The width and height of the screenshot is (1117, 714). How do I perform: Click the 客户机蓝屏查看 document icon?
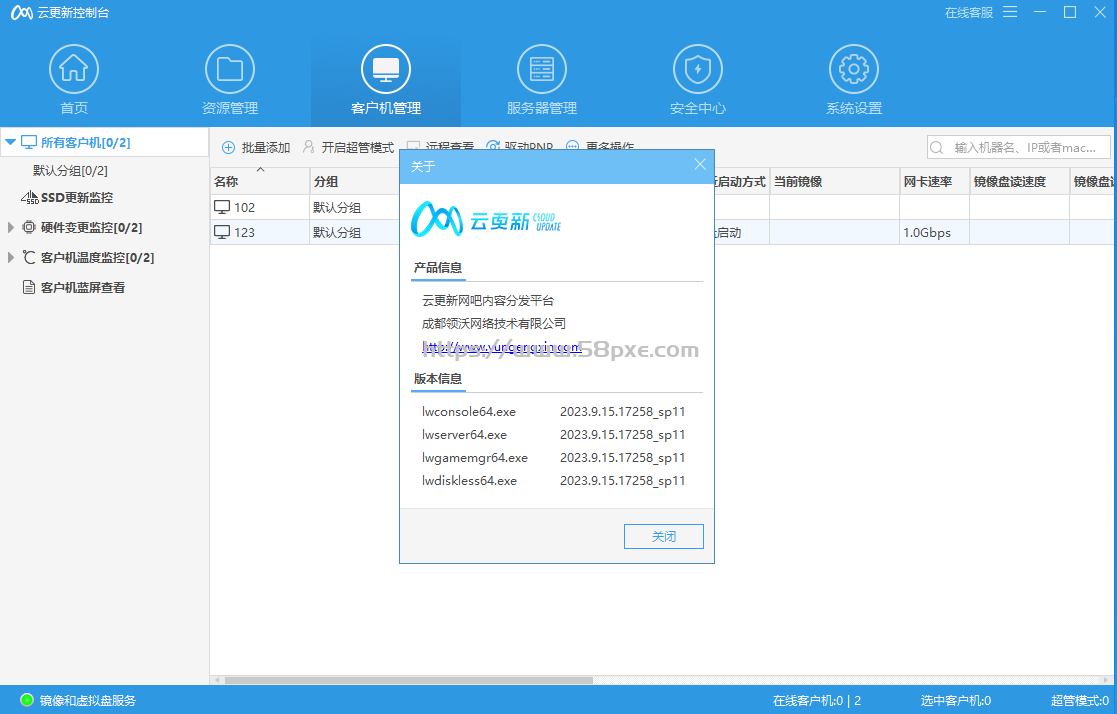pyautogui.click(x=29, y=287)
